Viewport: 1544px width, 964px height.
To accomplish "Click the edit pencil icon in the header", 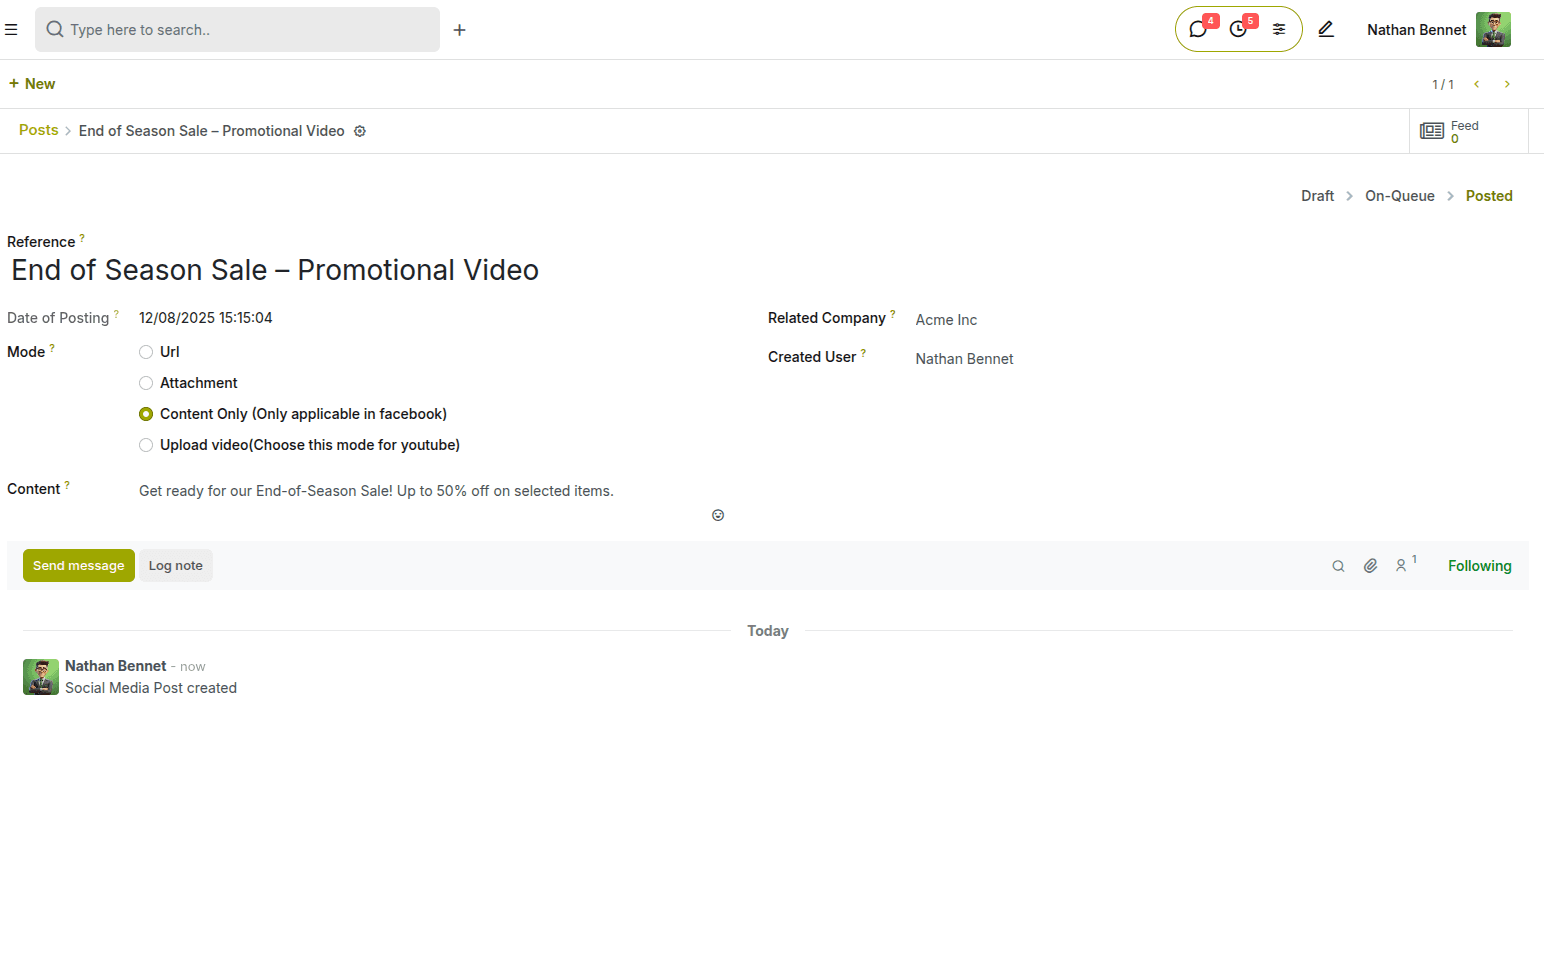I will coord(1326,29).
